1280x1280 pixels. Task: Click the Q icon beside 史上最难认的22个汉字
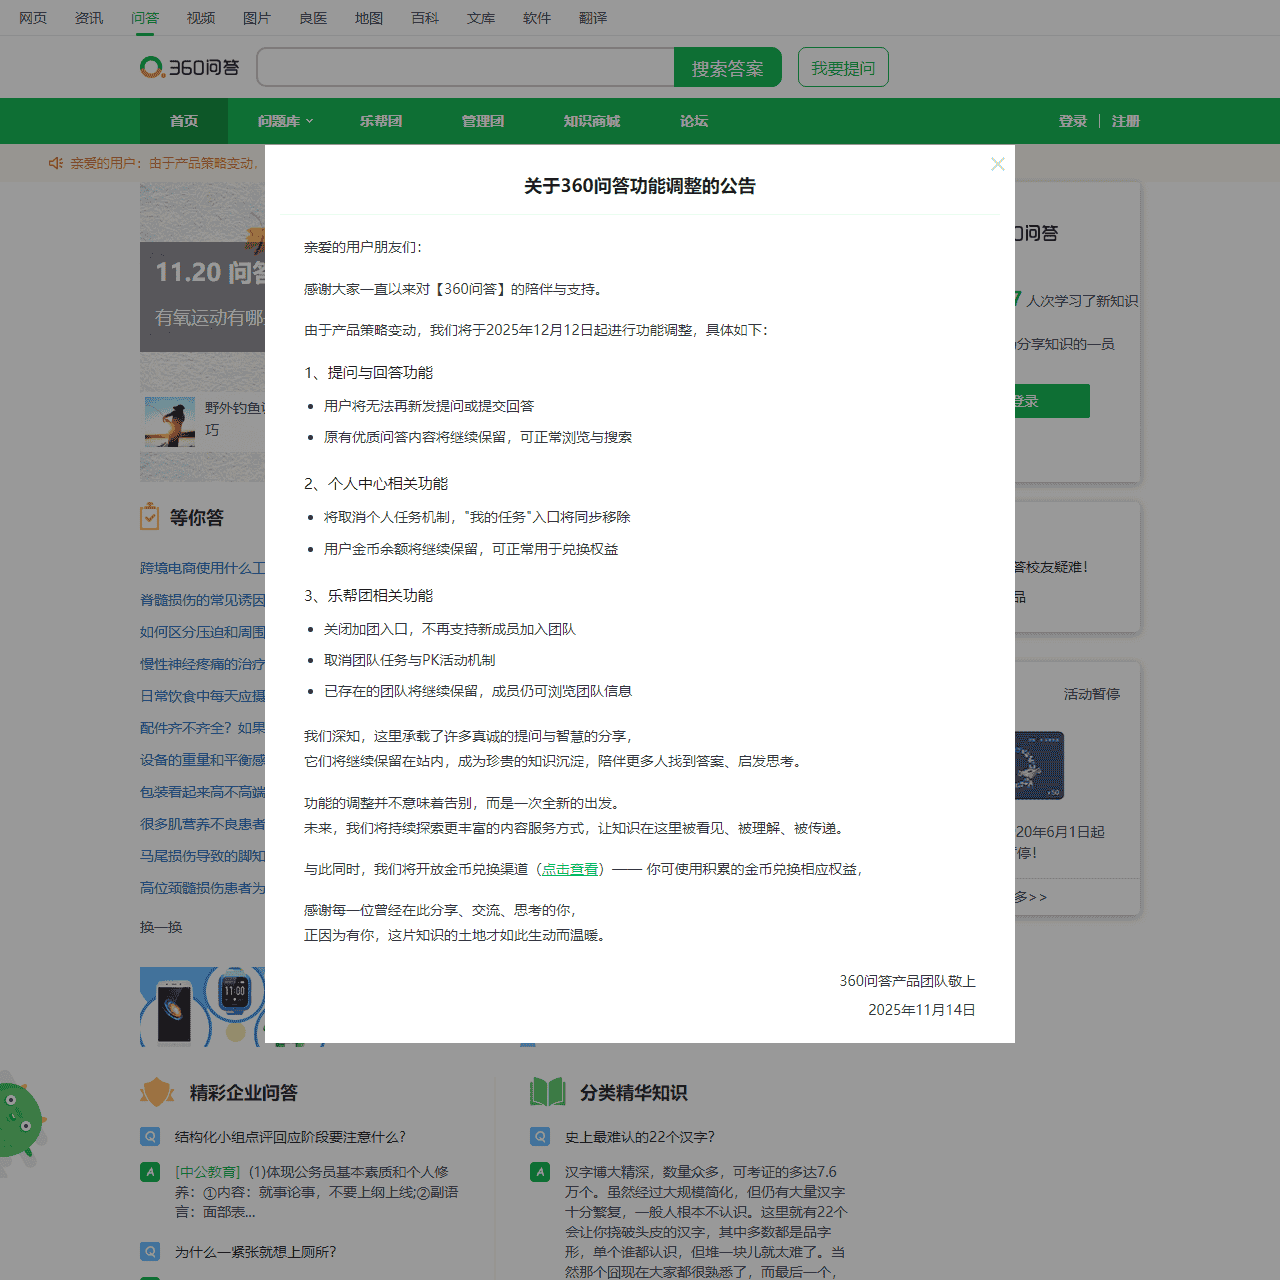540,1137
